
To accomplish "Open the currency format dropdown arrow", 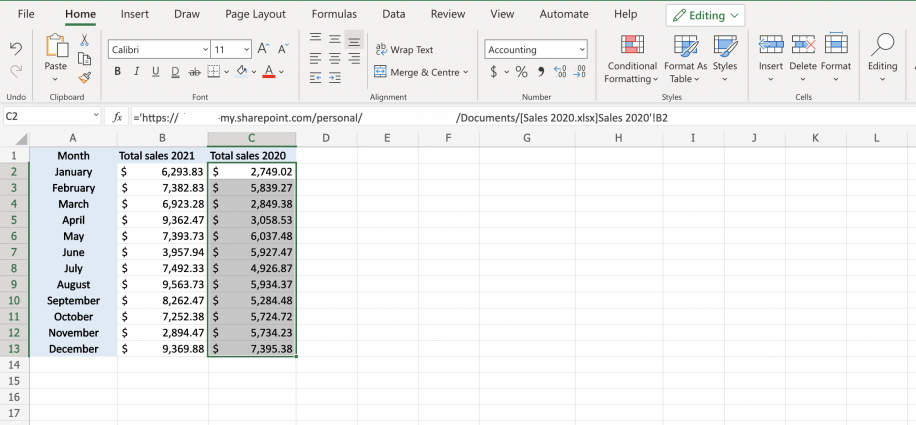I will point(506,72).
